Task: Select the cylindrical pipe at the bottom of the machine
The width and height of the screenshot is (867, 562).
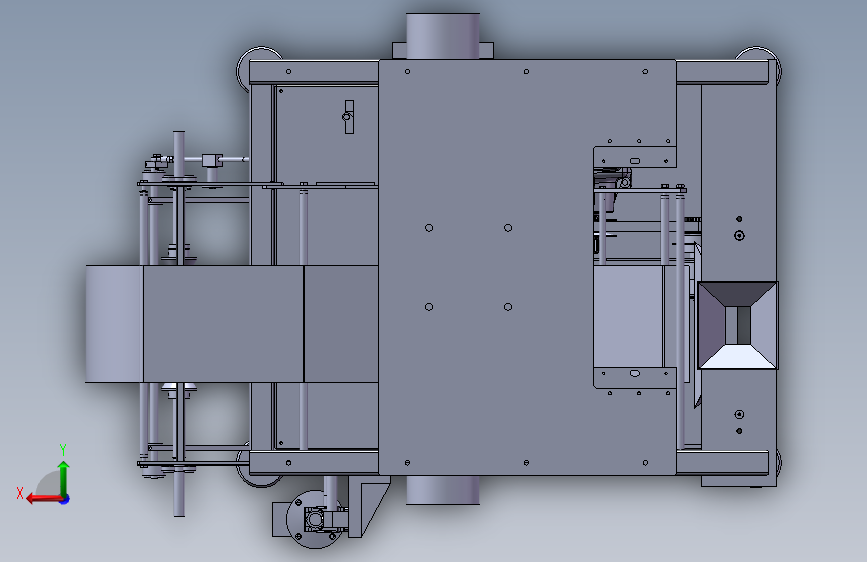Action: [x=443, y=490]
